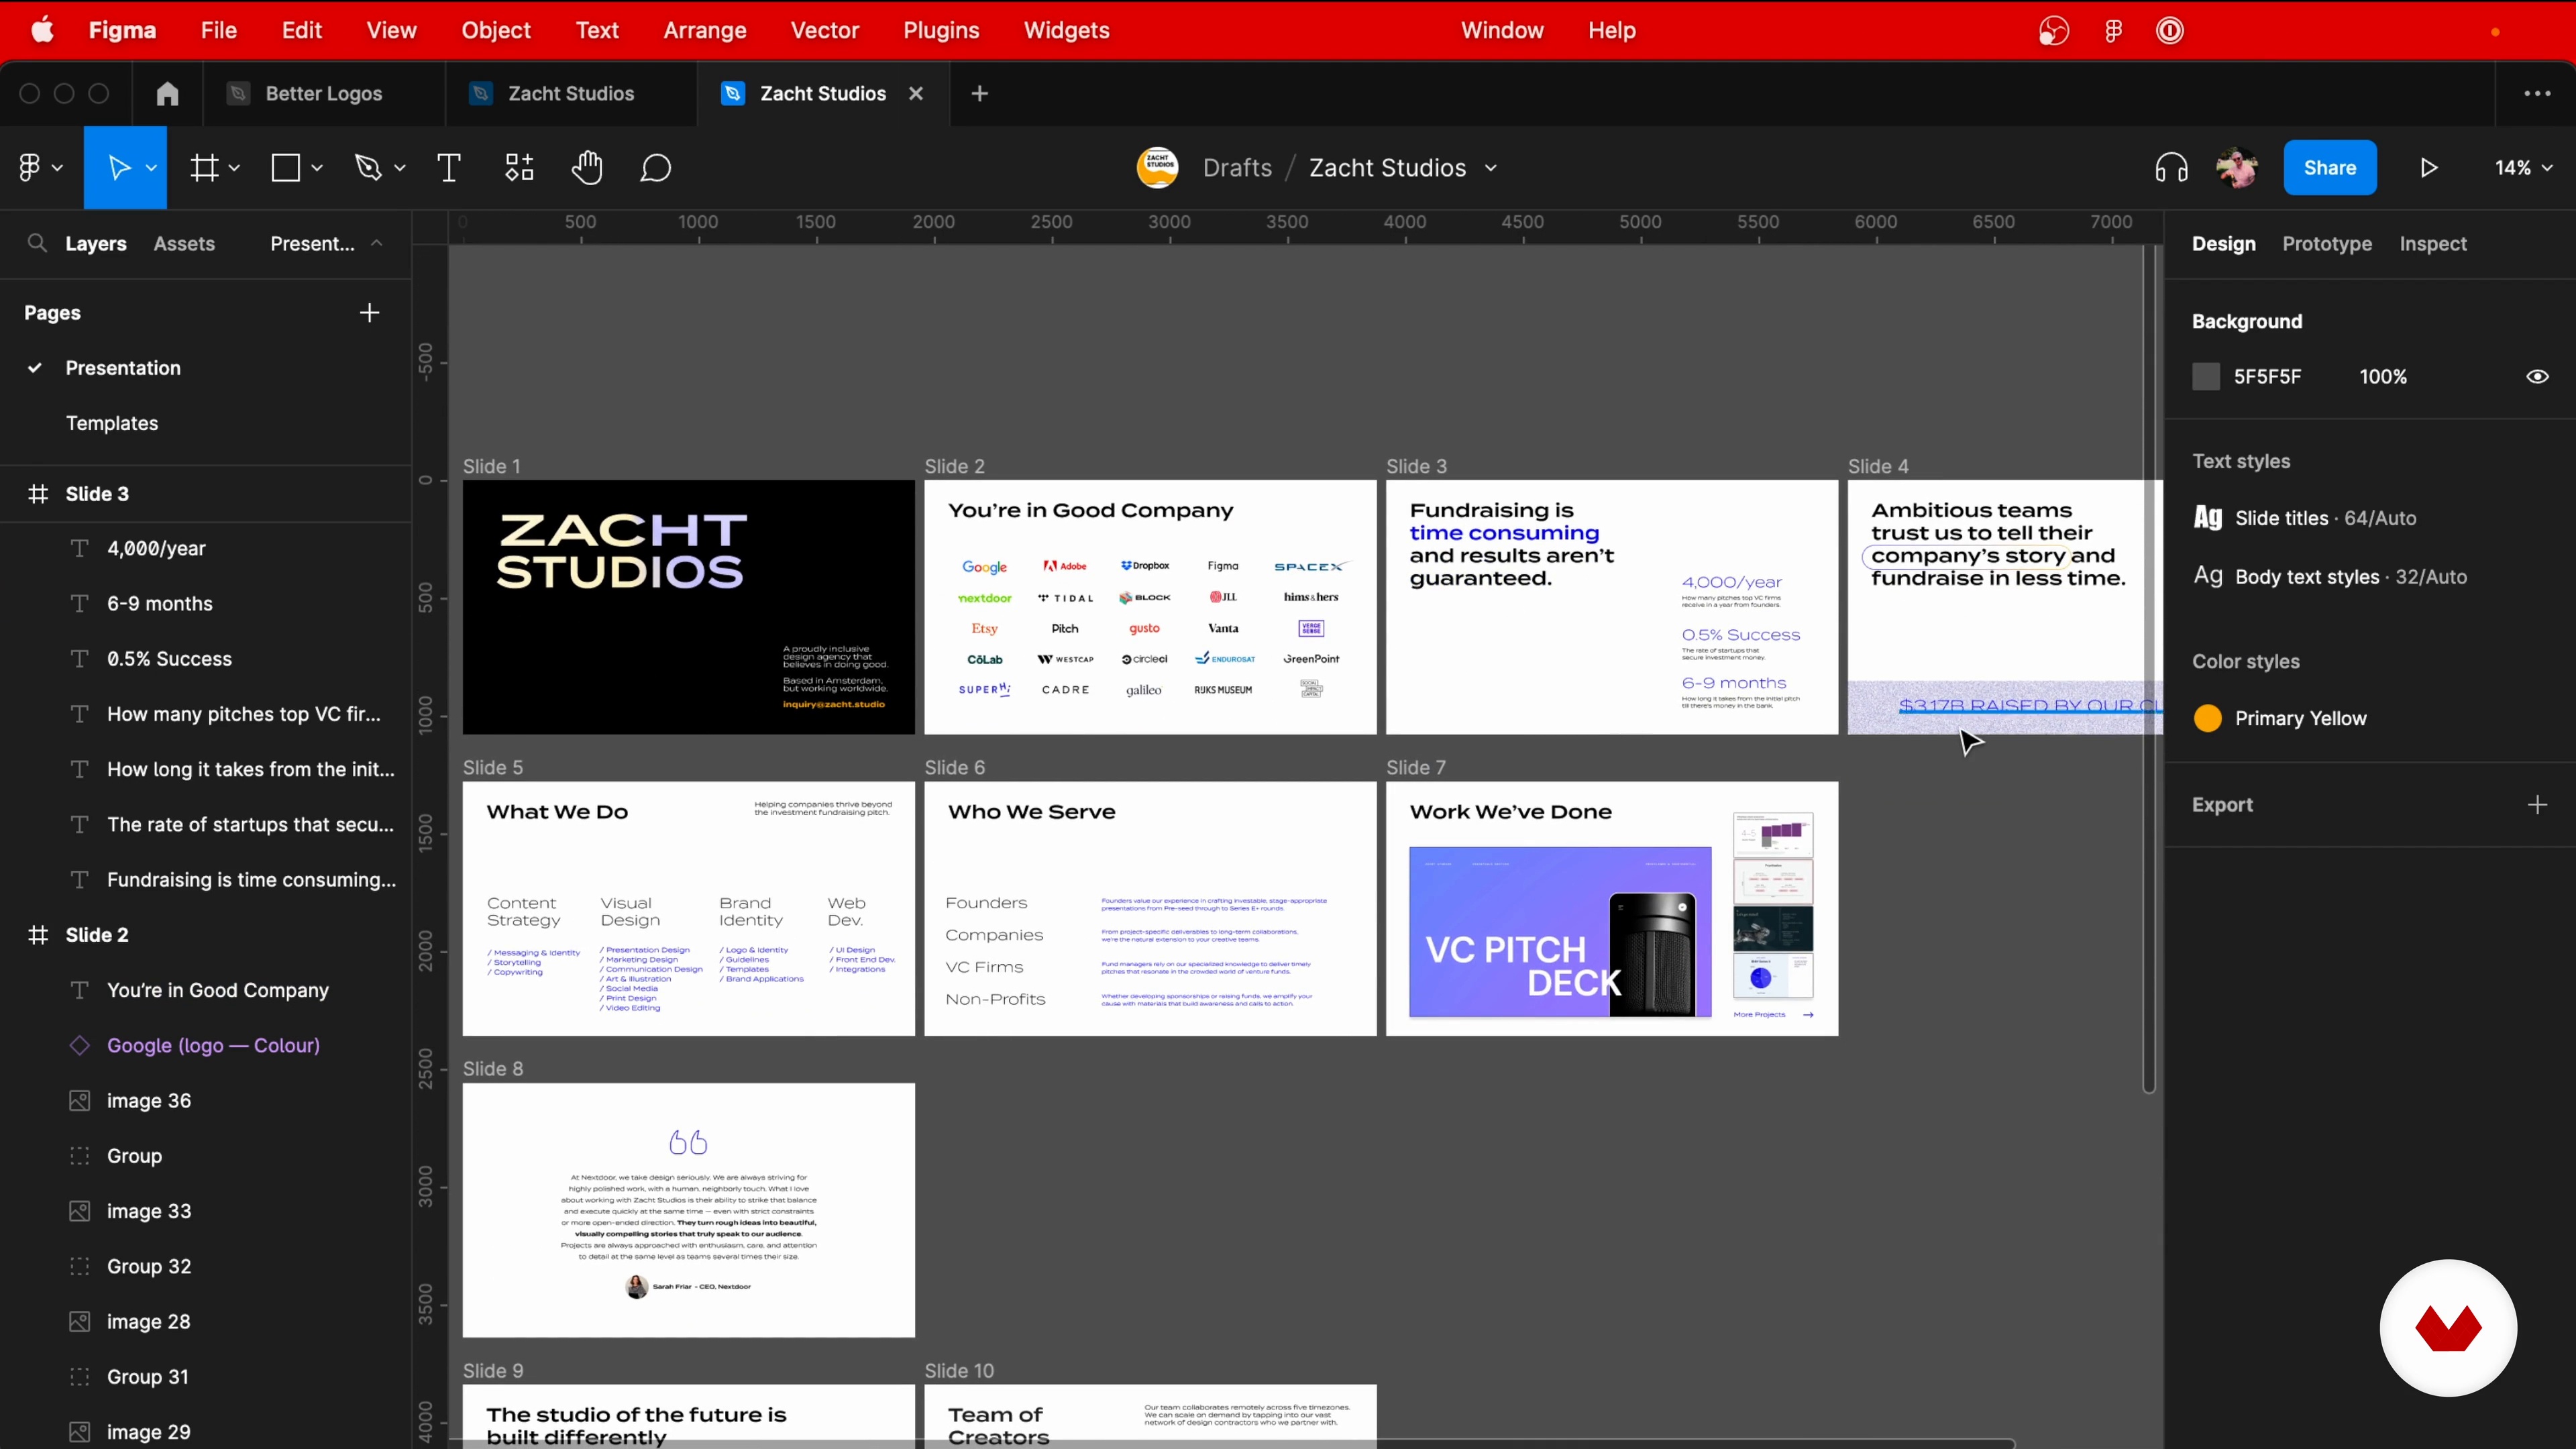
Task: Open the Resources components tool
Action: click(519, 168)
